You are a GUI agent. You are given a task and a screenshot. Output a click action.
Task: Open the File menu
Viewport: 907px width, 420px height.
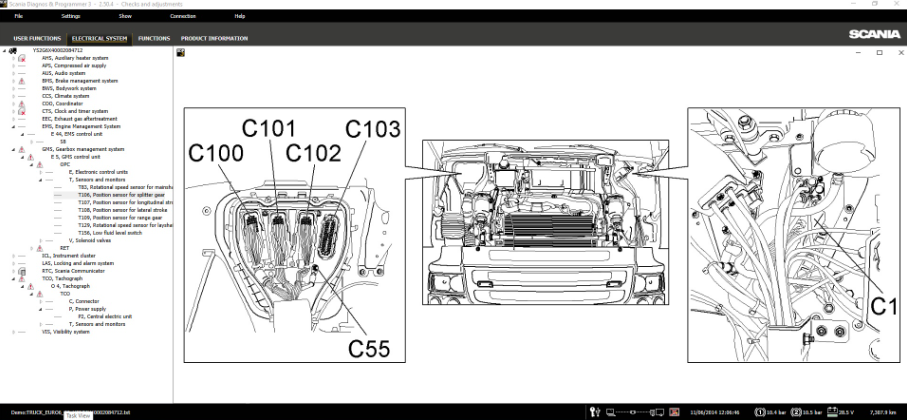pos(19,16)
